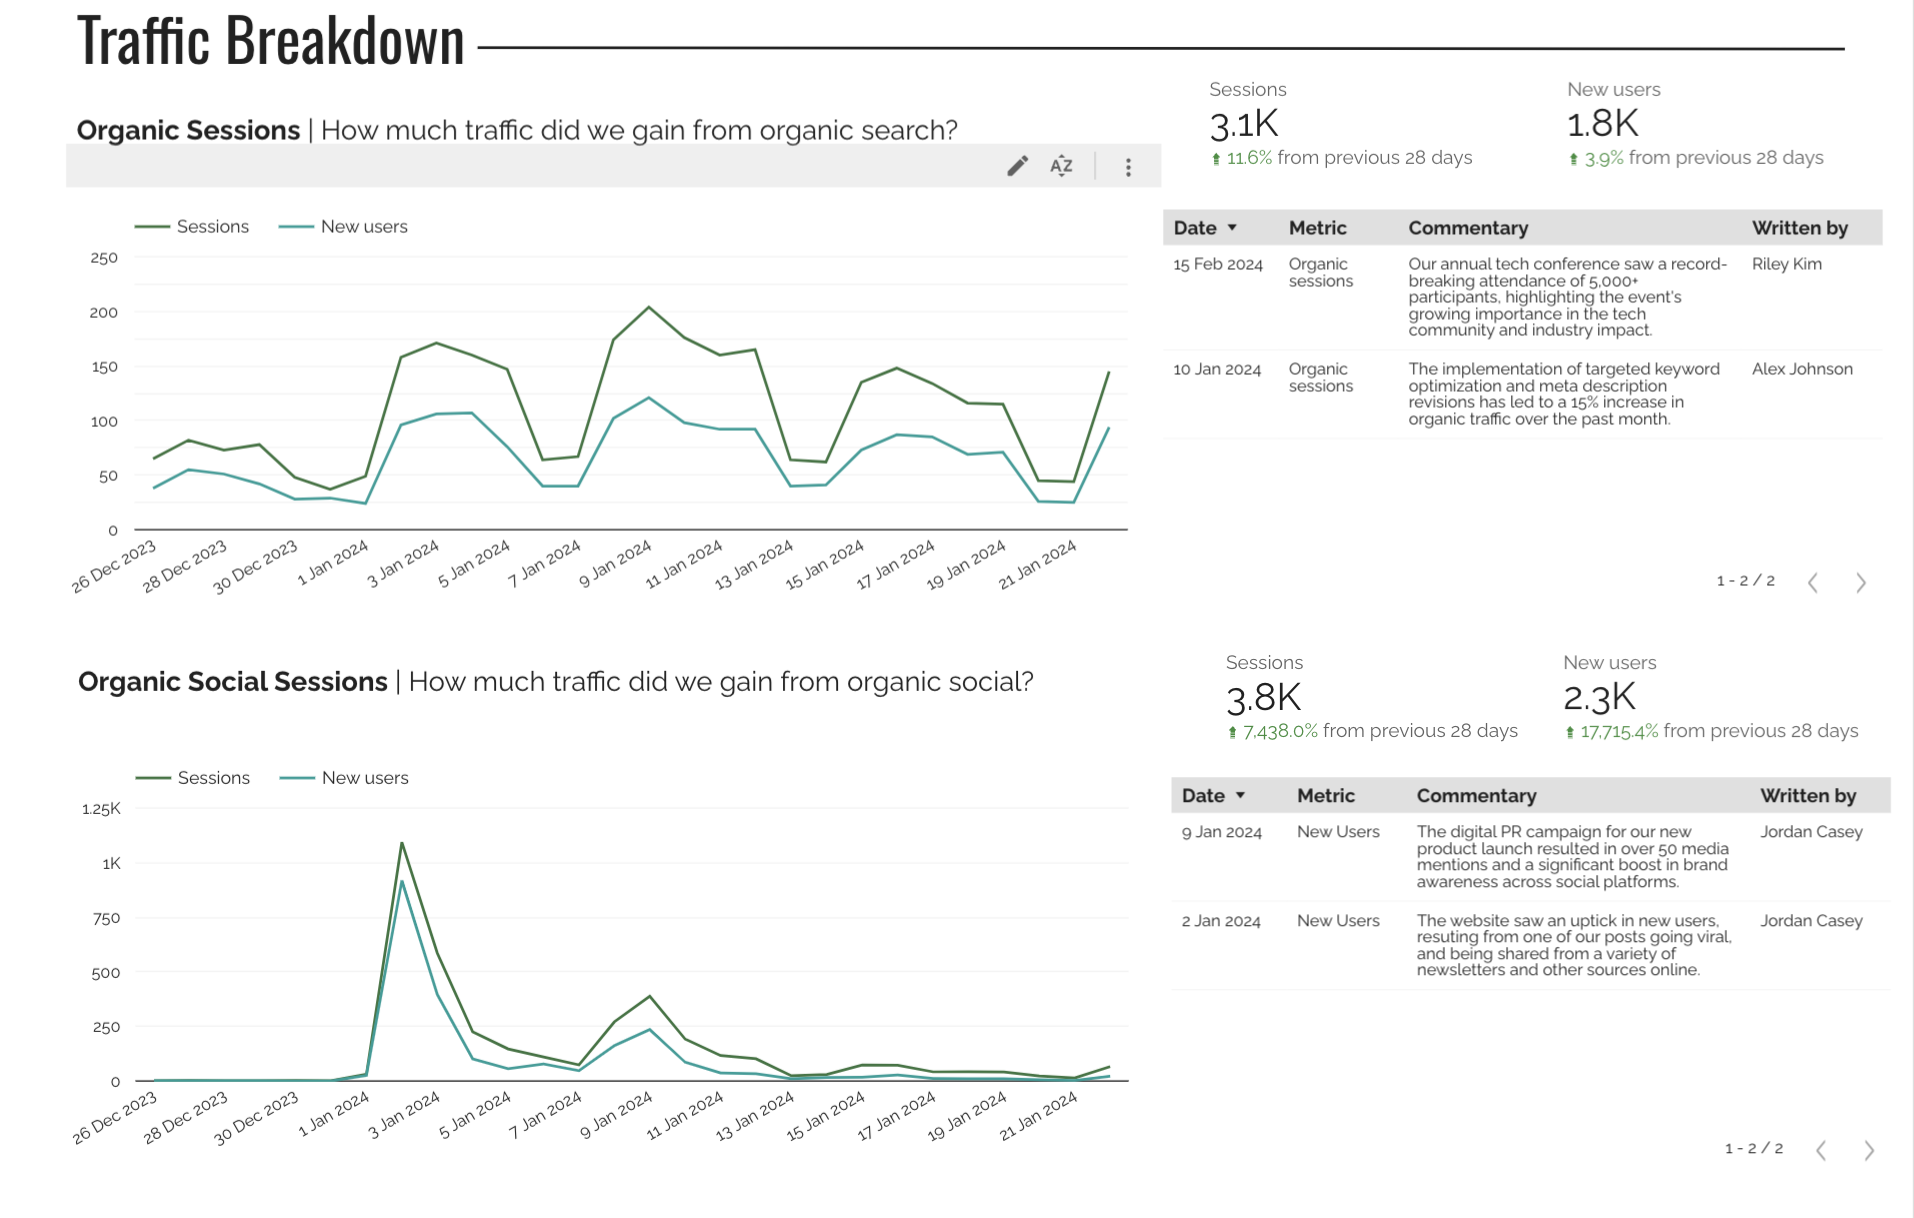Go to next page in social commentary table
This screenshot has height=1218, width=1914.
click(1868, 1150)
